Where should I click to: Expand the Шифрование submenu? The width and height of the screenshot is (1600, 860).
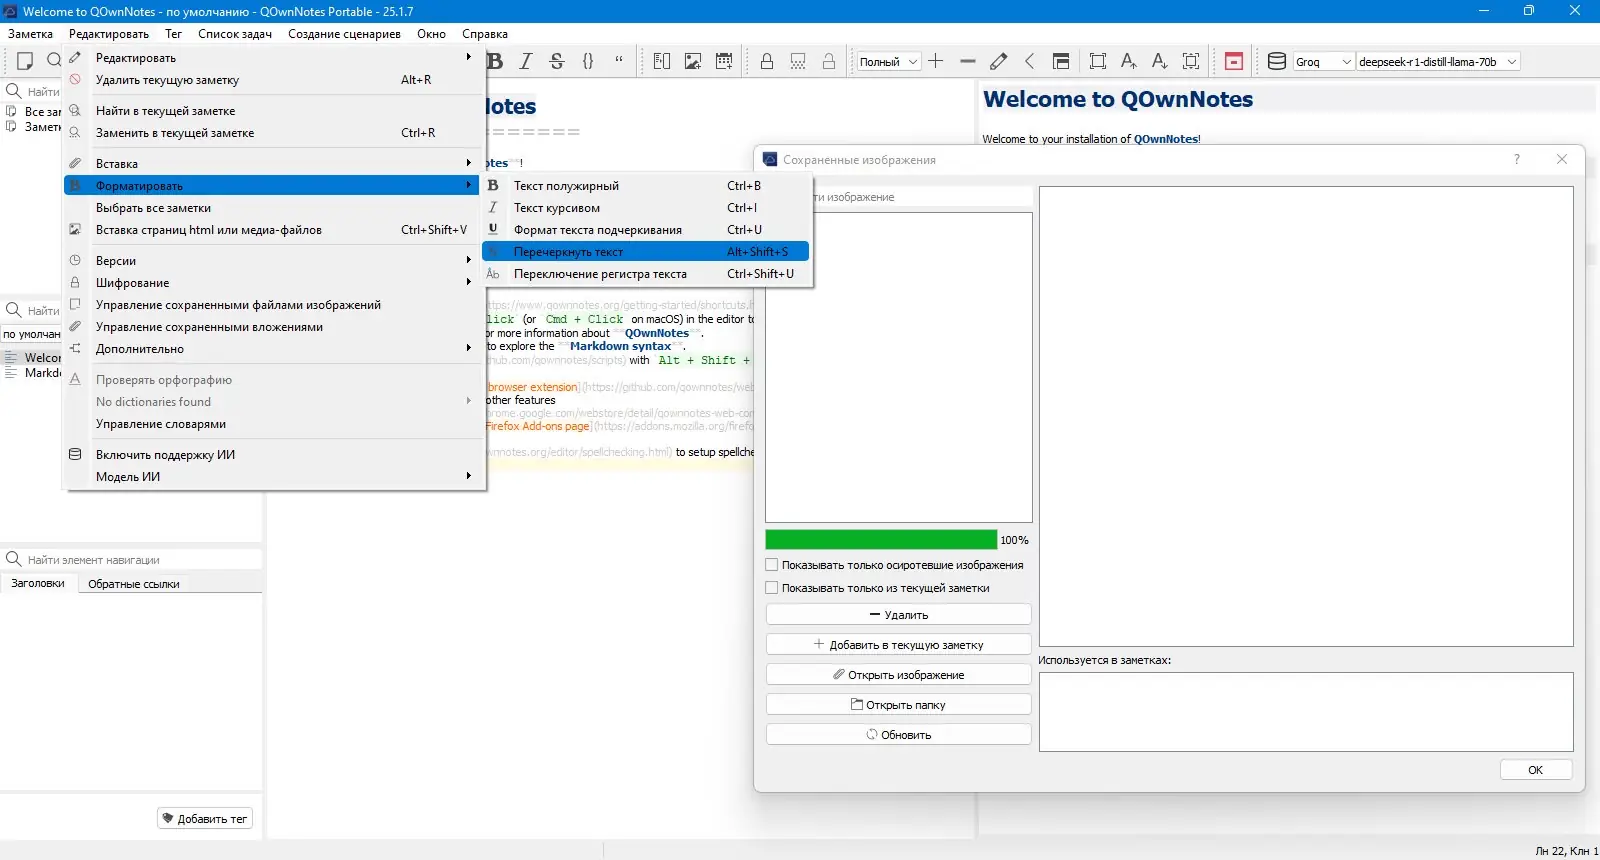point(274,283)
